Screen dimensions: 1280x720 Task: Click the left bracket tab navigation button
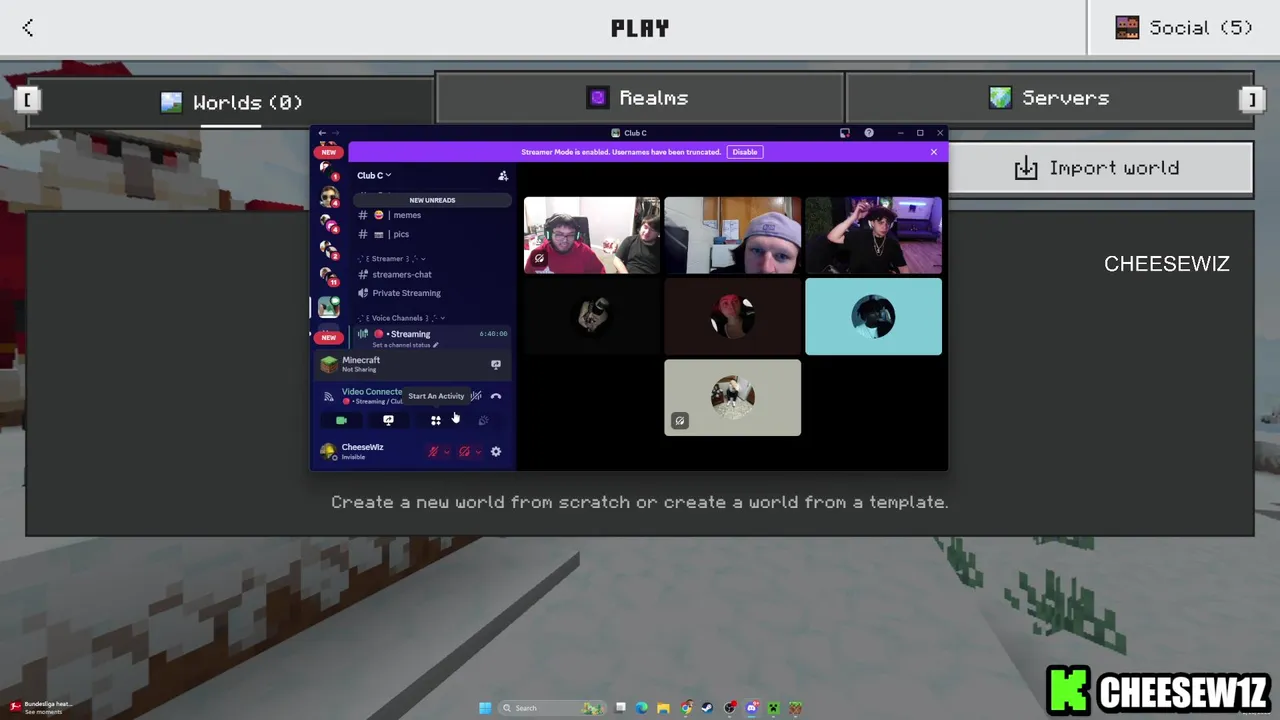coord(27,99)
